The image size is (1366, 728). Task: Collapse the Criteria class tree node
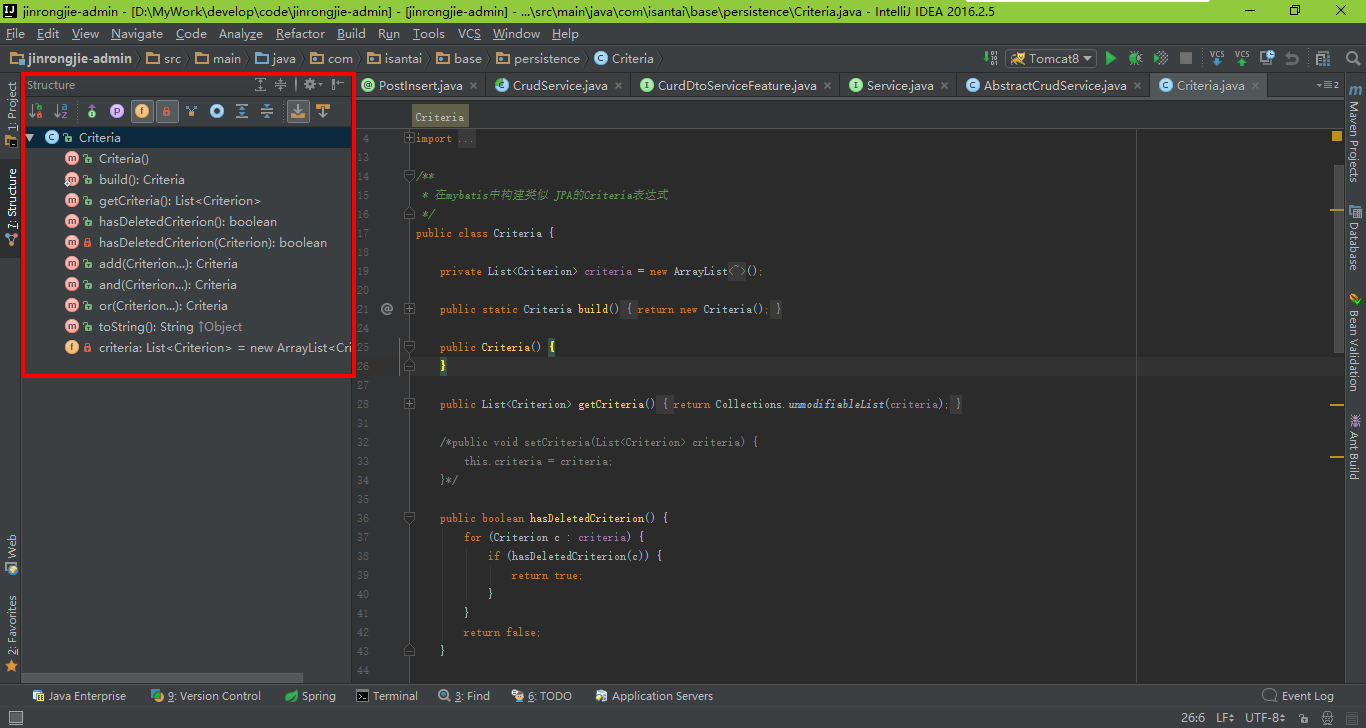[x=30, y=138]
